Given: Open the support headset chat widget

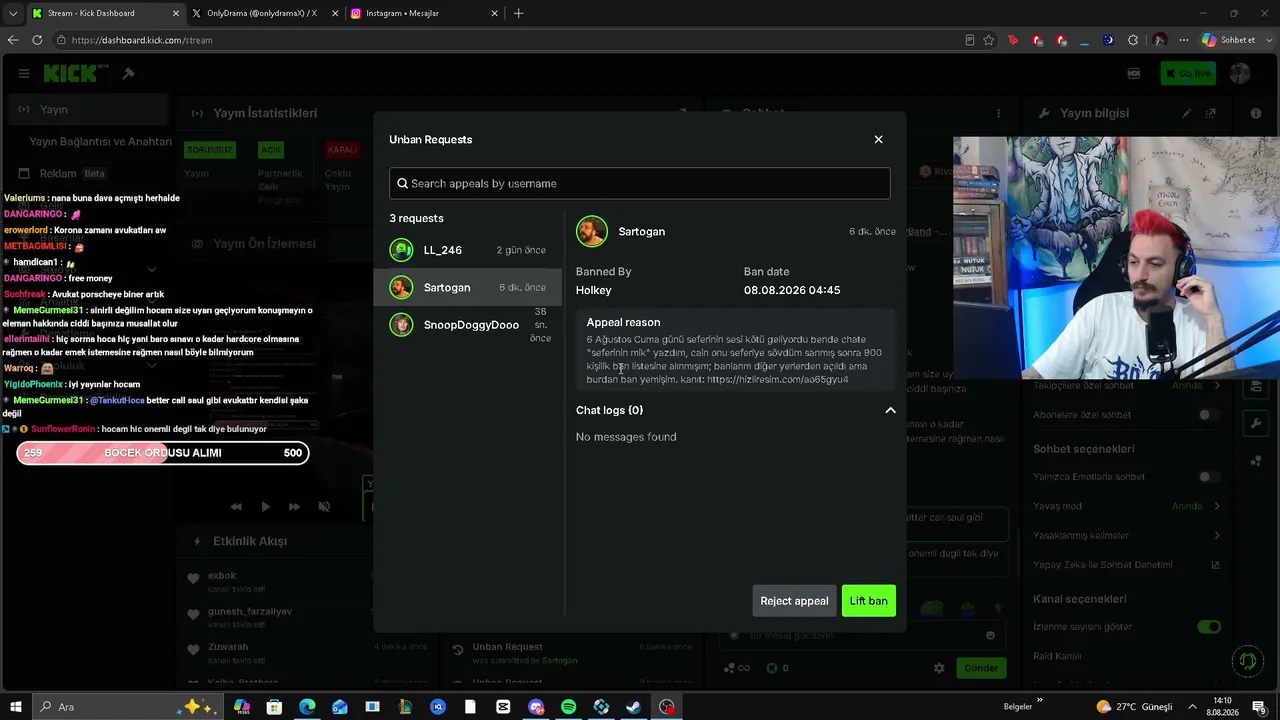Looking at the screenshot, I should 1247,661.
